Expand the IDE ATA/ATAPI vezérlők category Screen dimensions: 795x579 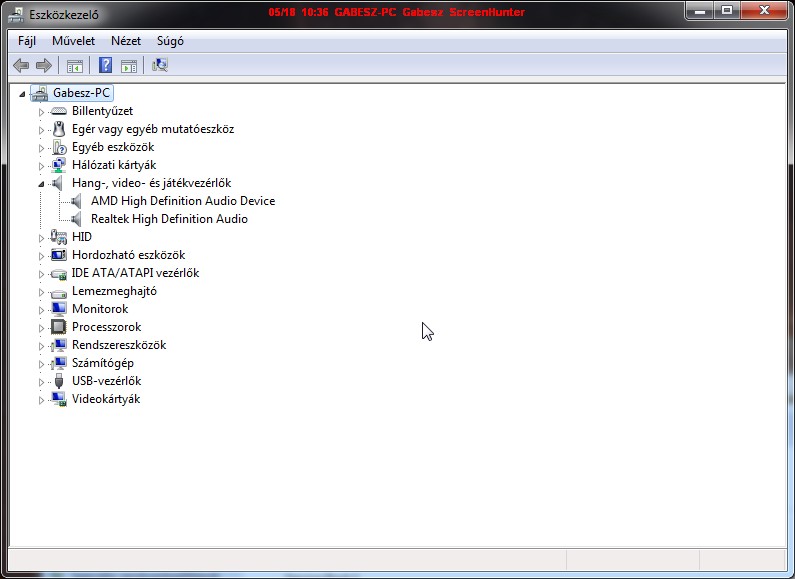pyautogui.click(x=41, y=274)
